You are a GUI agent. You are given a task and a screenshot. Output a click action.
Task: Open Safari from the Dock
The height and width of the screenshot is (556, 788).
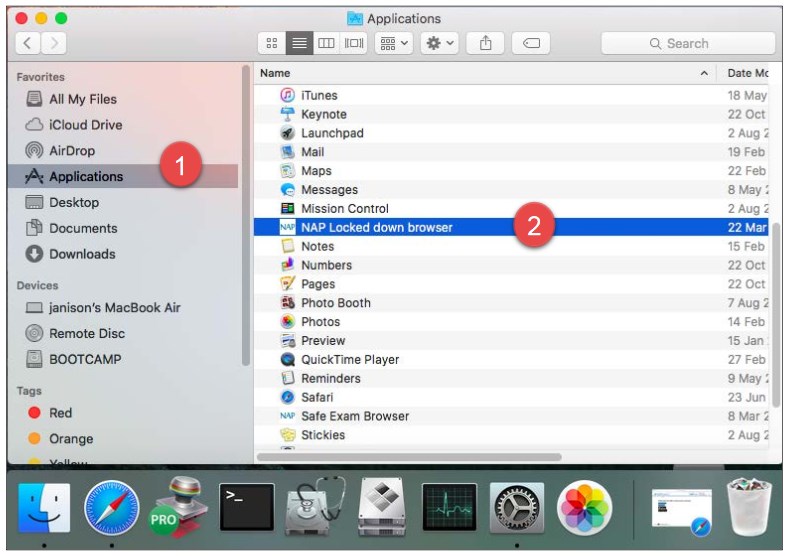coord(112,507)
